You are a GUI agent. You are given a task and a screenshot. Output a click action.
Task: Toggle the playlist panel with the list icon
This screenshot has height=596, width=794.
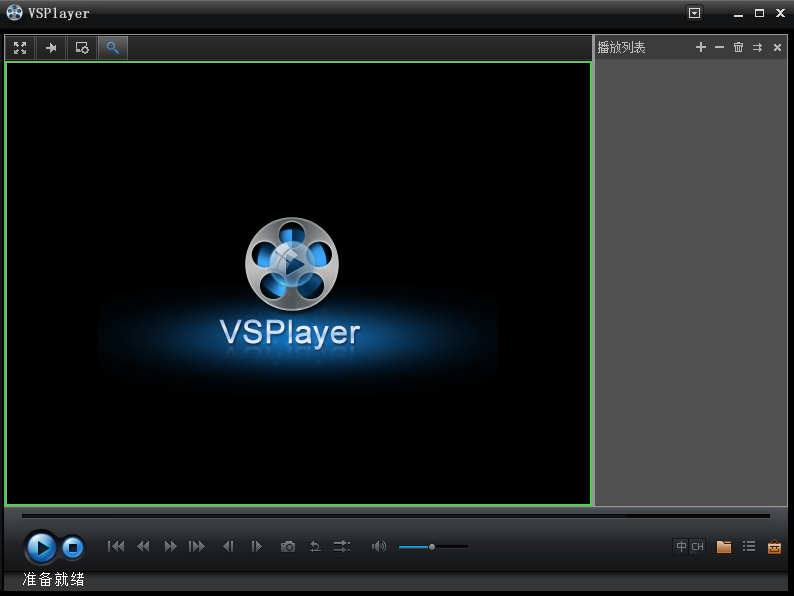coord(749,546)
